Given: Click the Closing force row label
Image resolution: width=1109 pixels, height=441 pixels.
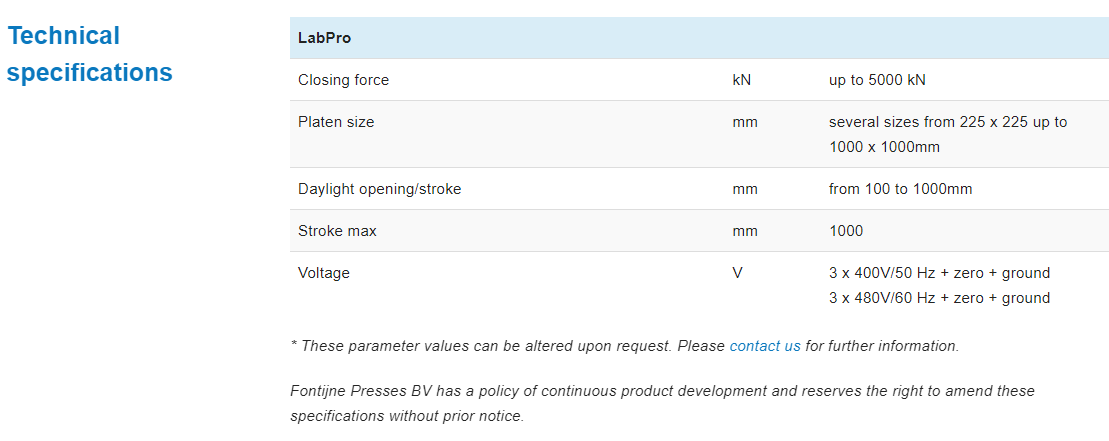Looking at the screenshot, I should click(343, 80).
